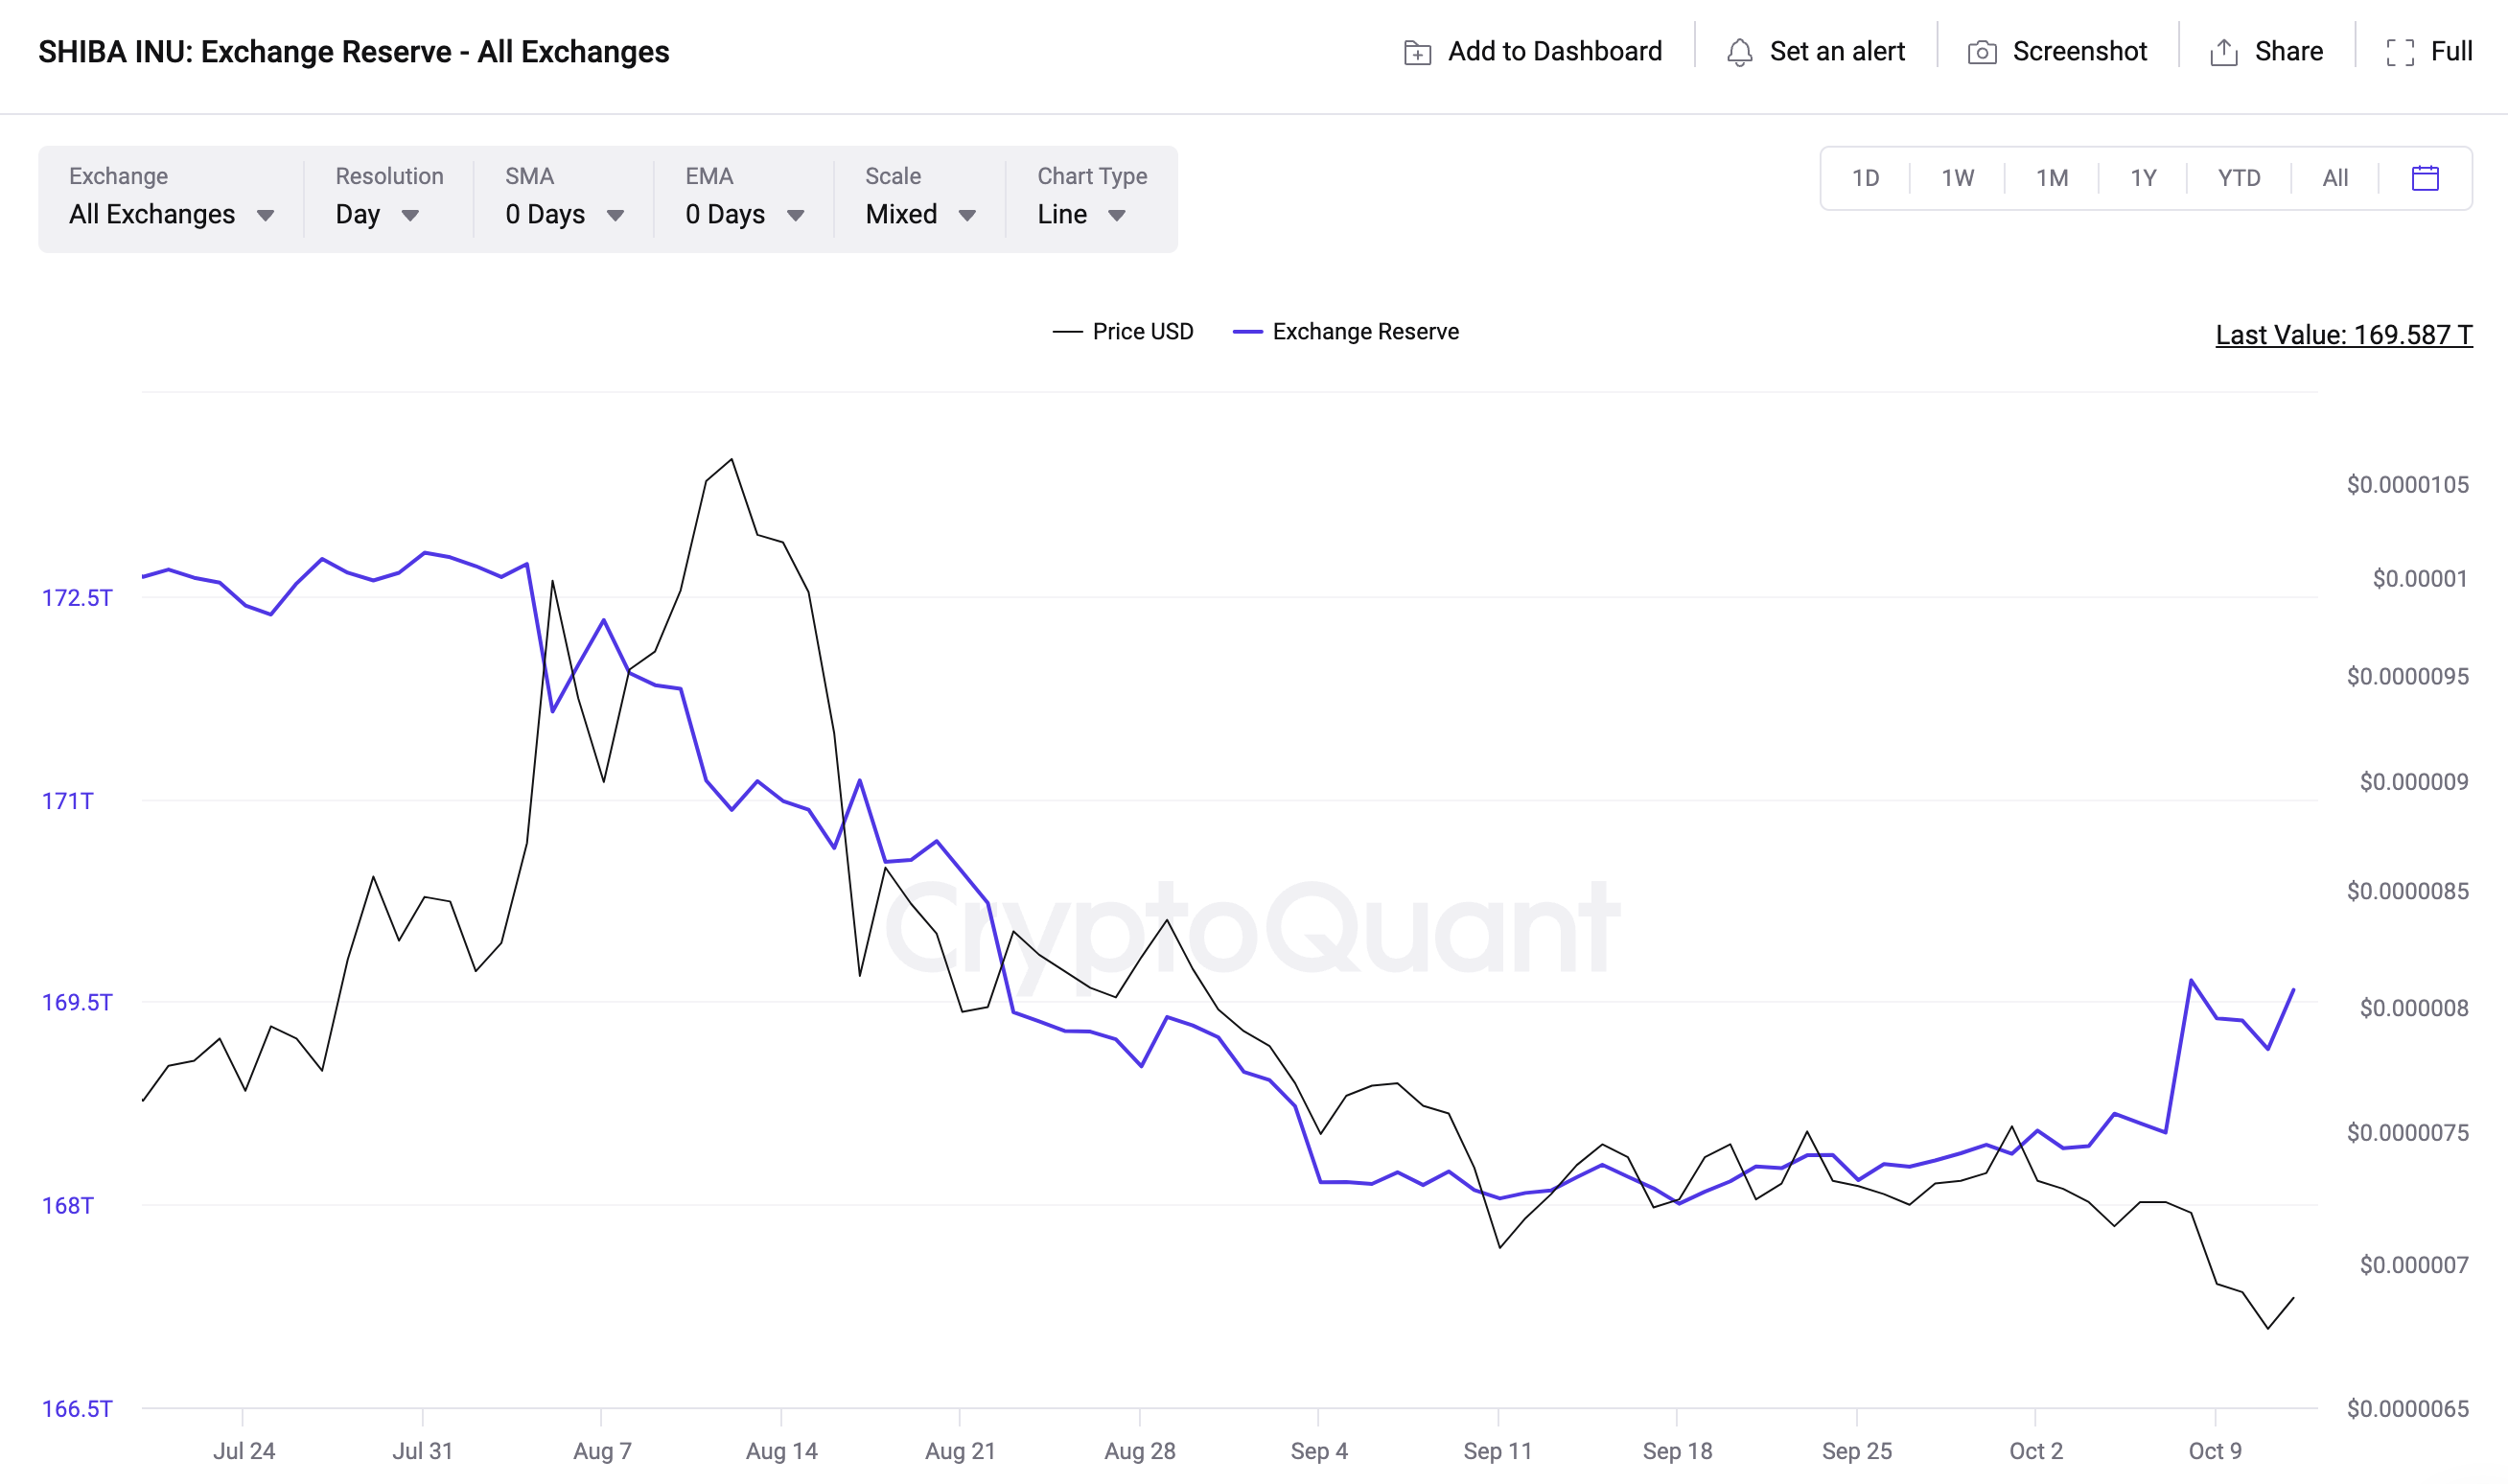Click the 166.5T left axis label
Viewport: 2508px width, 1484px height.
[77, 1409]
